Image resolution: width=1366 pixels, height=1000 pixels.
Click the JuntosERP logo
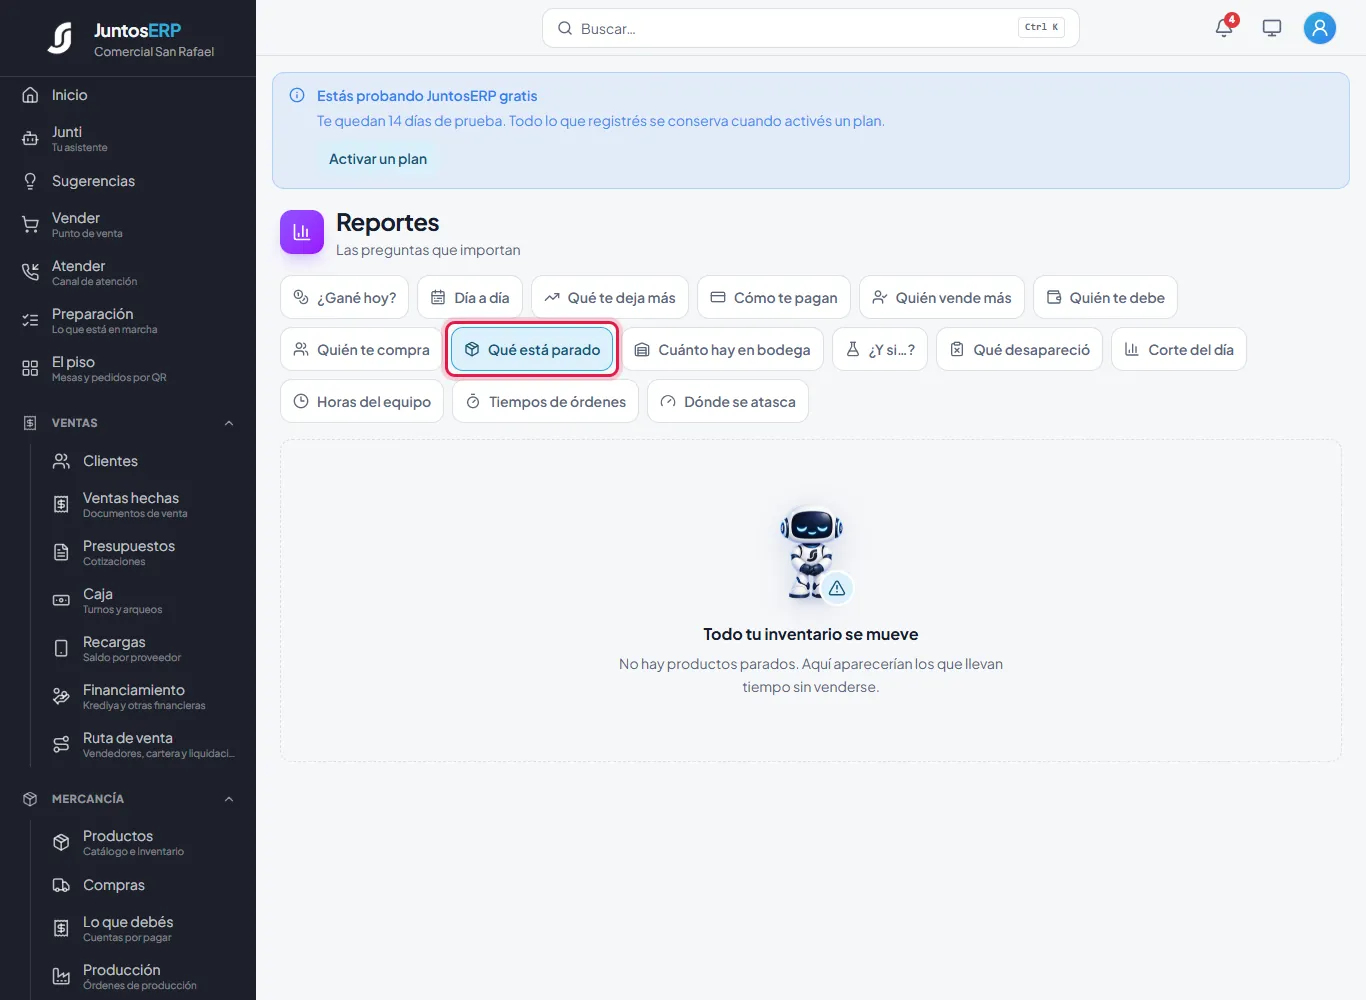coord(60,38)
